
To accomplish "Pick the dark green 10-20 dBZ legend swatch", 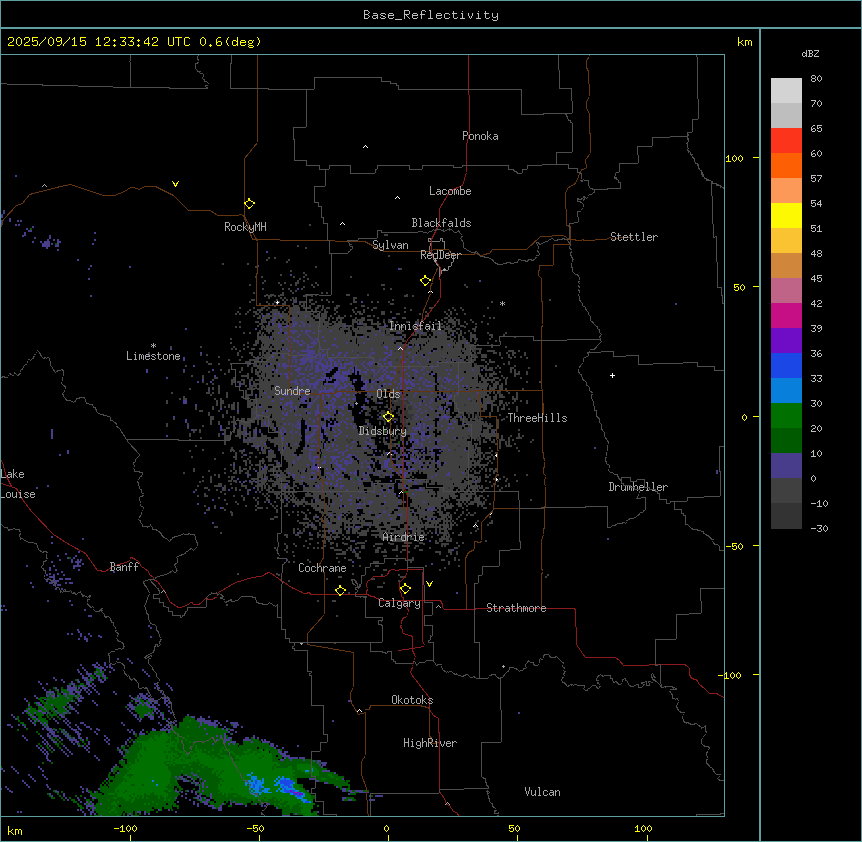I will click(x=786, y=441).
